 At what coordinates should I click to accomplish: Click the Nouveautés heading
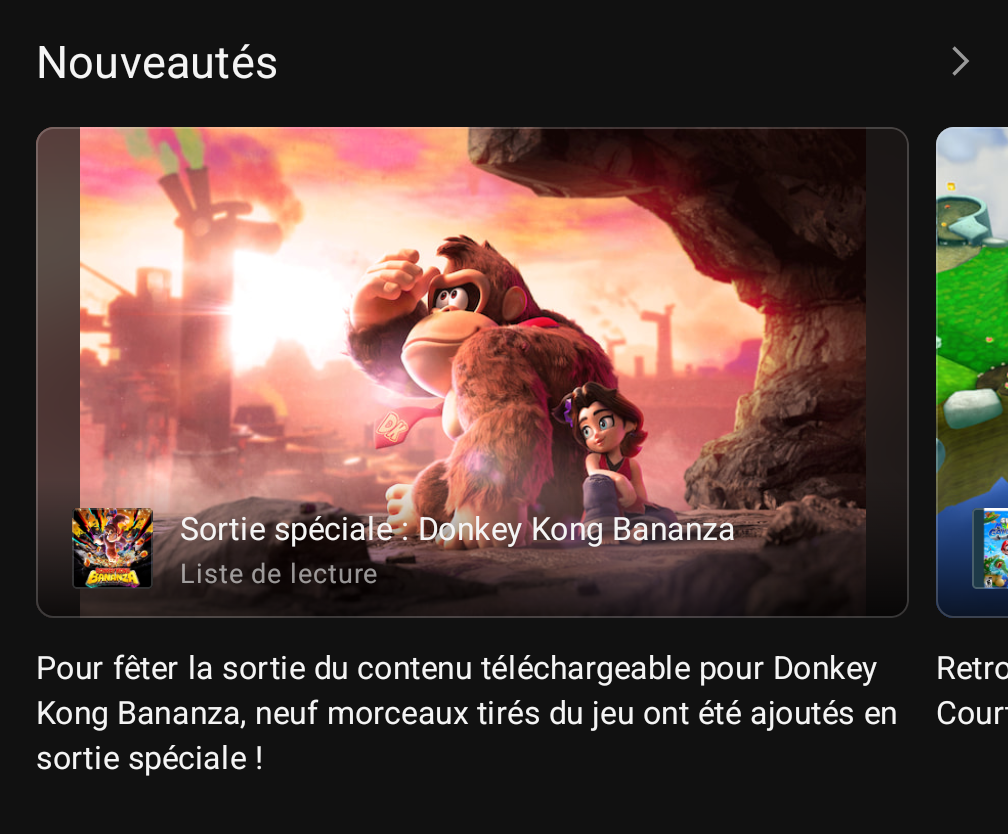(x=157, y=62)
